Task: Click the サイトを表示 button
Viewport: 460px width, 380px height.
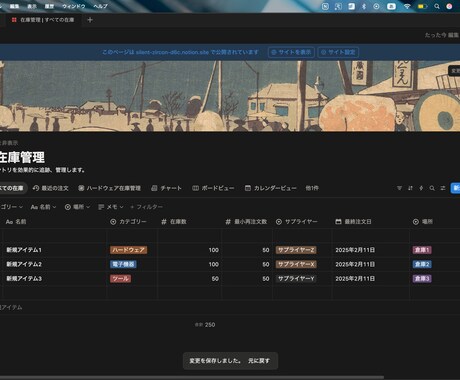Action: pyautogui.click(x=291, y=52)
